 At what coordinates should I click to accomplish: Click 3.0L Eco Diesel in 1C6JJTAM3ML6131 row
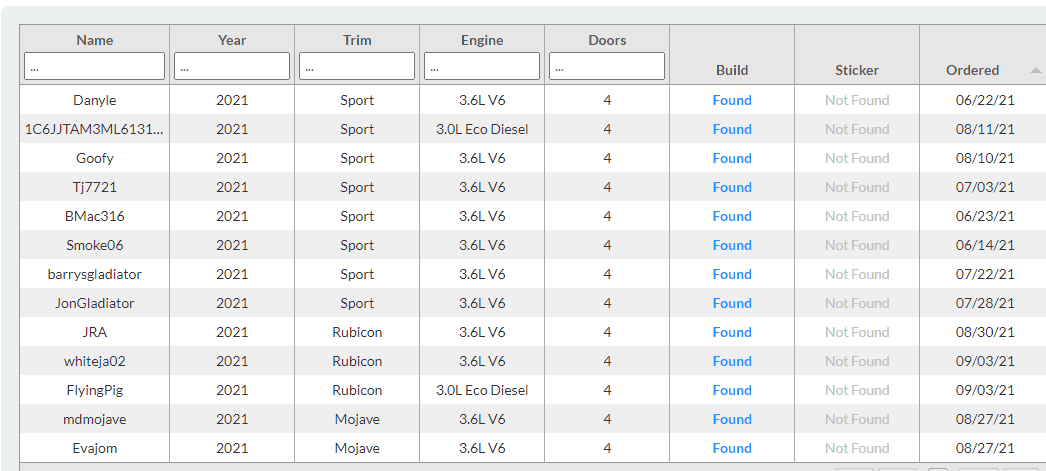pyautogui.click(x=482, y=129)
